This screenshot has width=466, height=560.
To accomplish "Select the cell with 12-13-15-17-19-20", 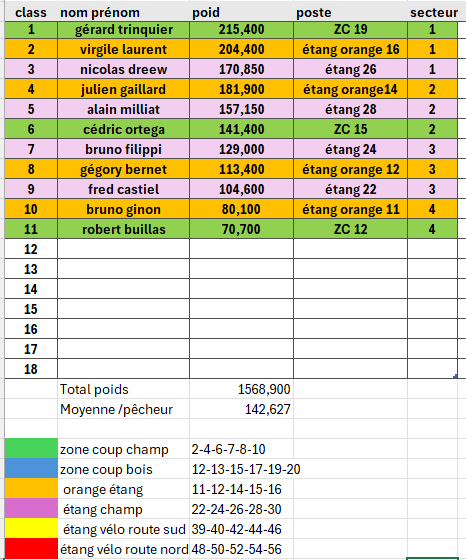I will point(246,469).
